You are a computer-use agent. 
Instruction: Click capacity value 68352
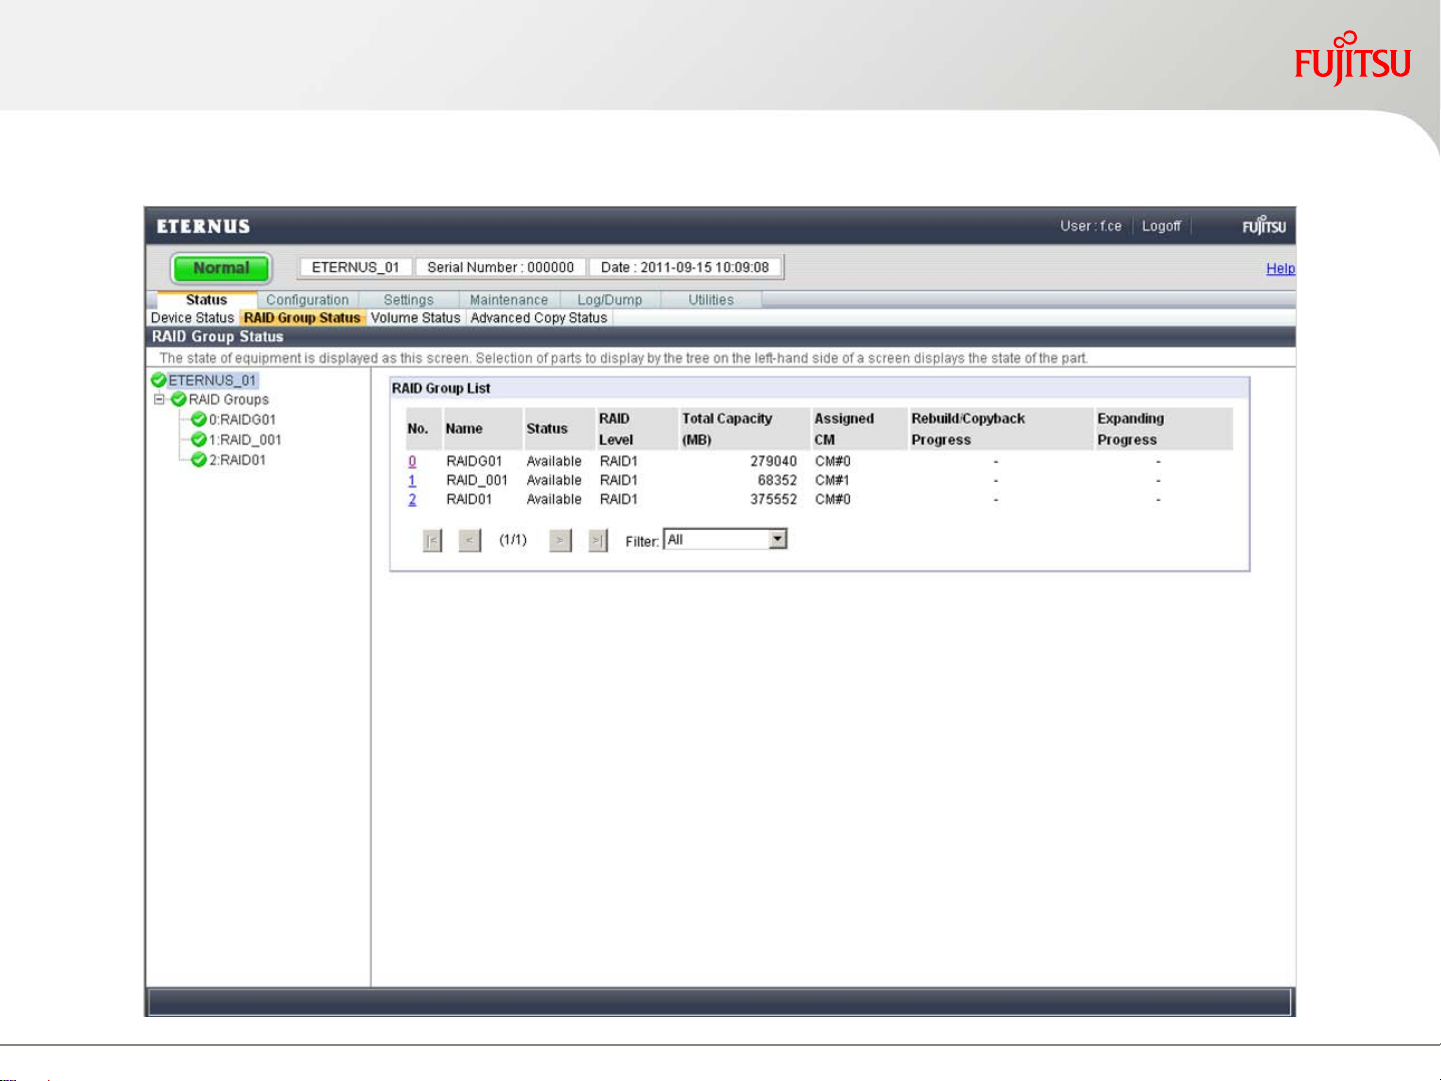[x=777, y=480]
